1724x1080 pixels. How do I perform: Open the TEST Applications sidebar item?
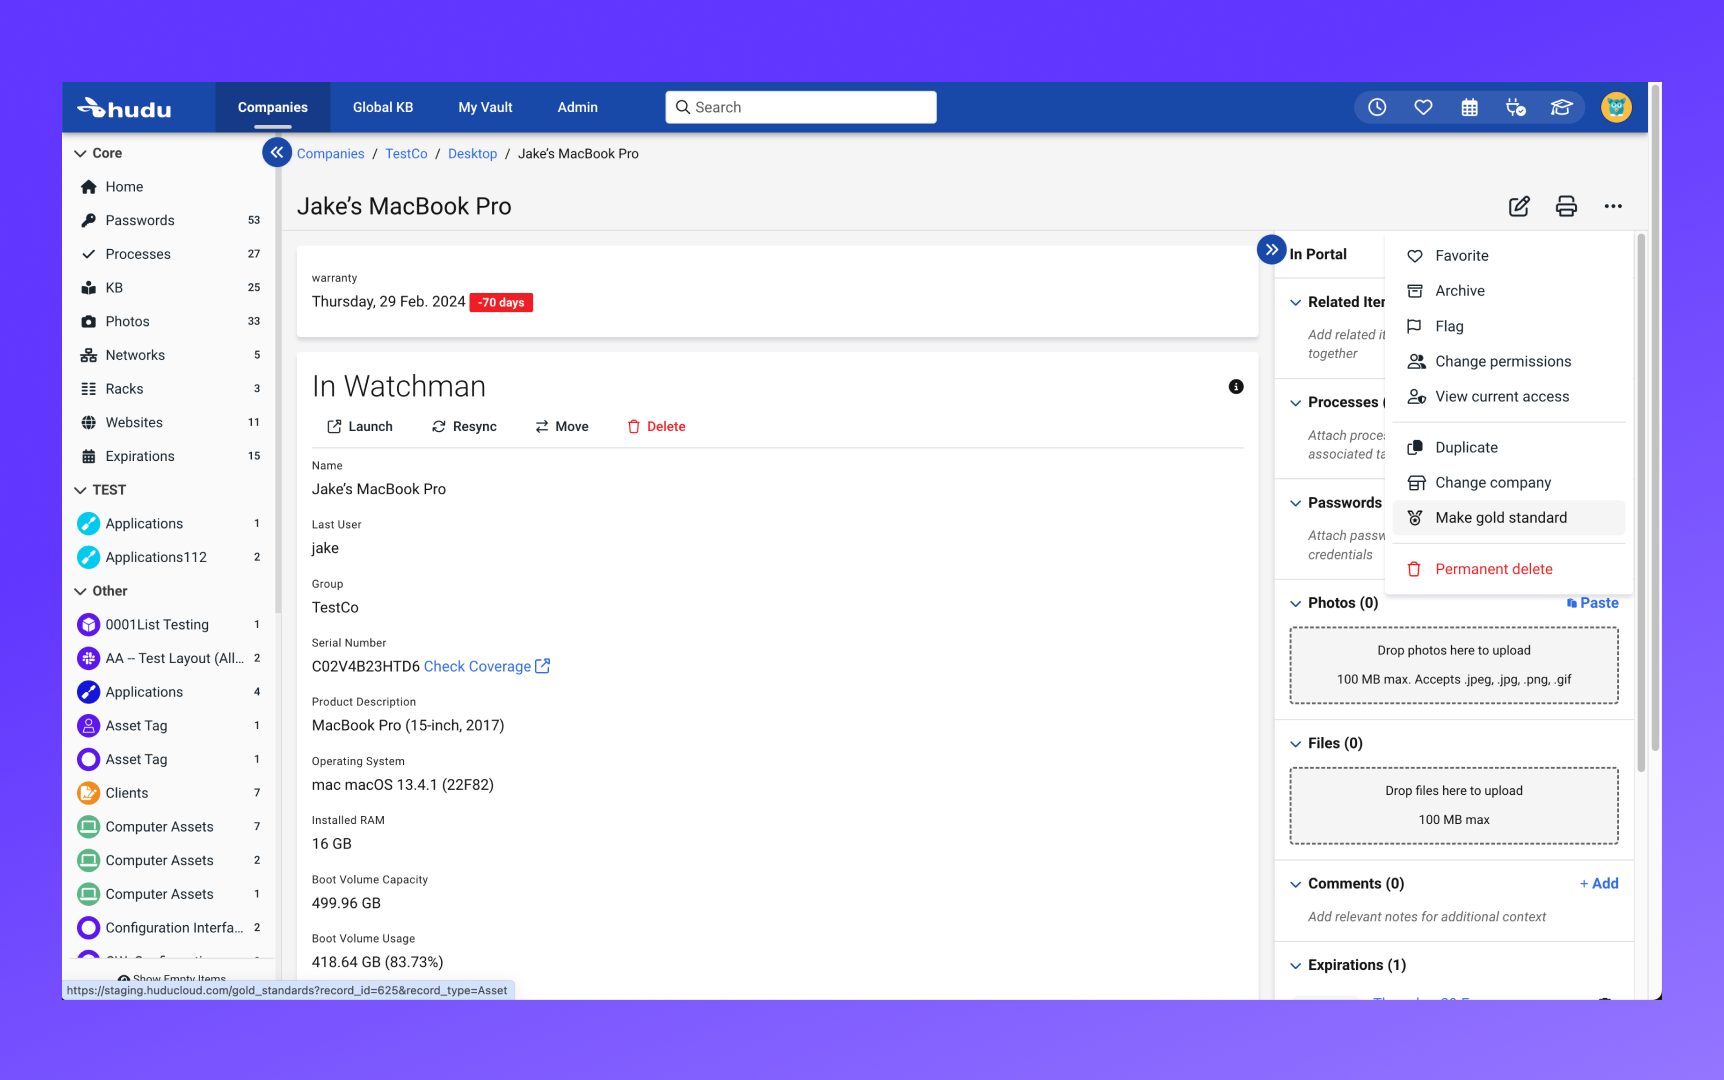(169, 523)
